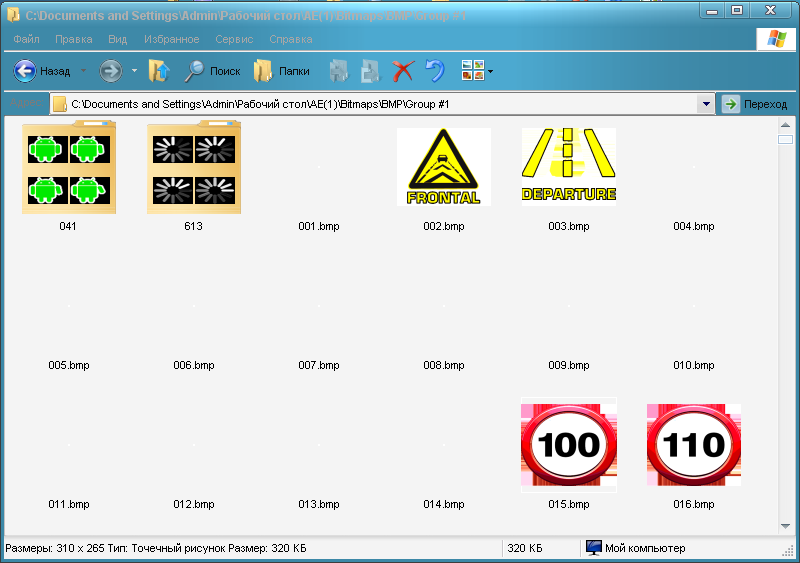Open the Файл menu
This screenshot has height=563, width=800.
[x=27, y=39]
